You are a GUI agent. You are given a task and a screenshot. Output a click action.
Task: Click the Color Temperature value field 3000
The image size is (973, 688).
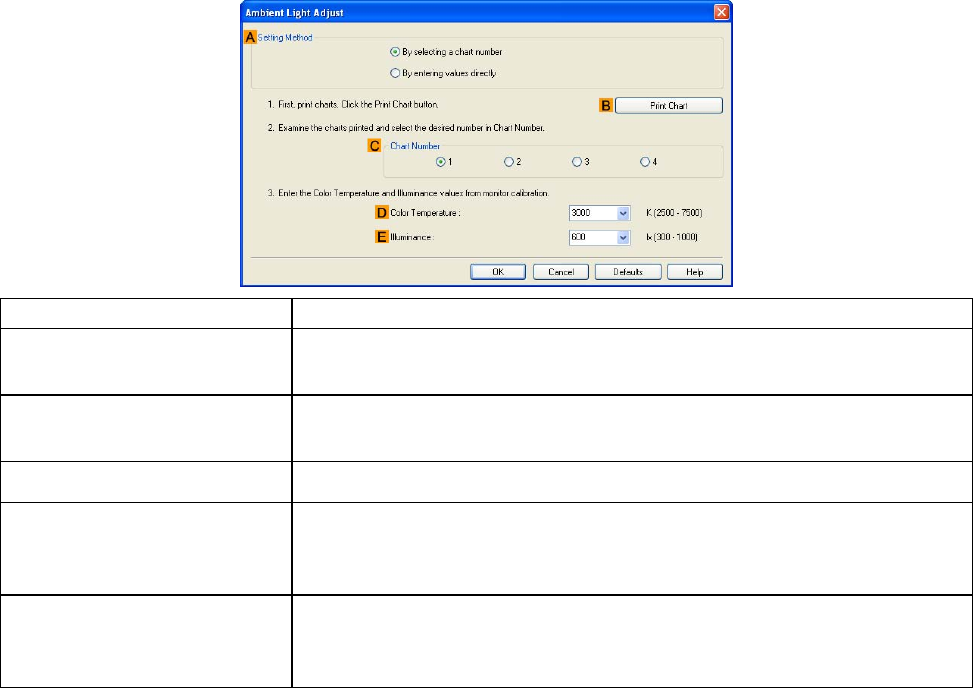pos(593,213)
